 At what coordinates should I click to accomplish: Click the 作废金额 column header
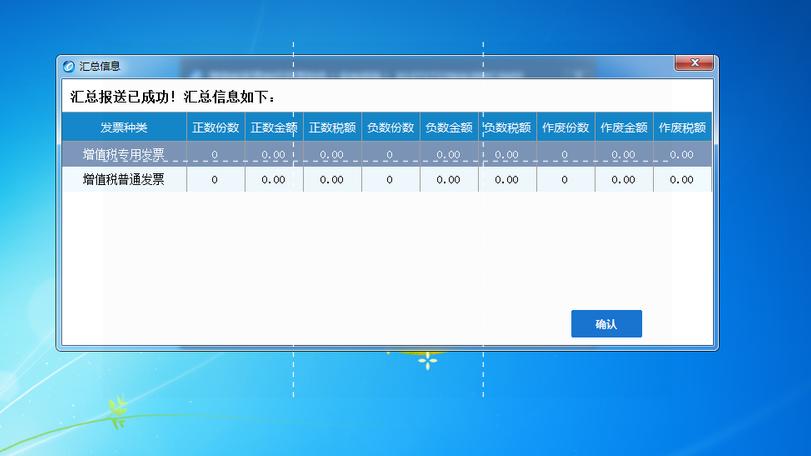click(624, 127)
